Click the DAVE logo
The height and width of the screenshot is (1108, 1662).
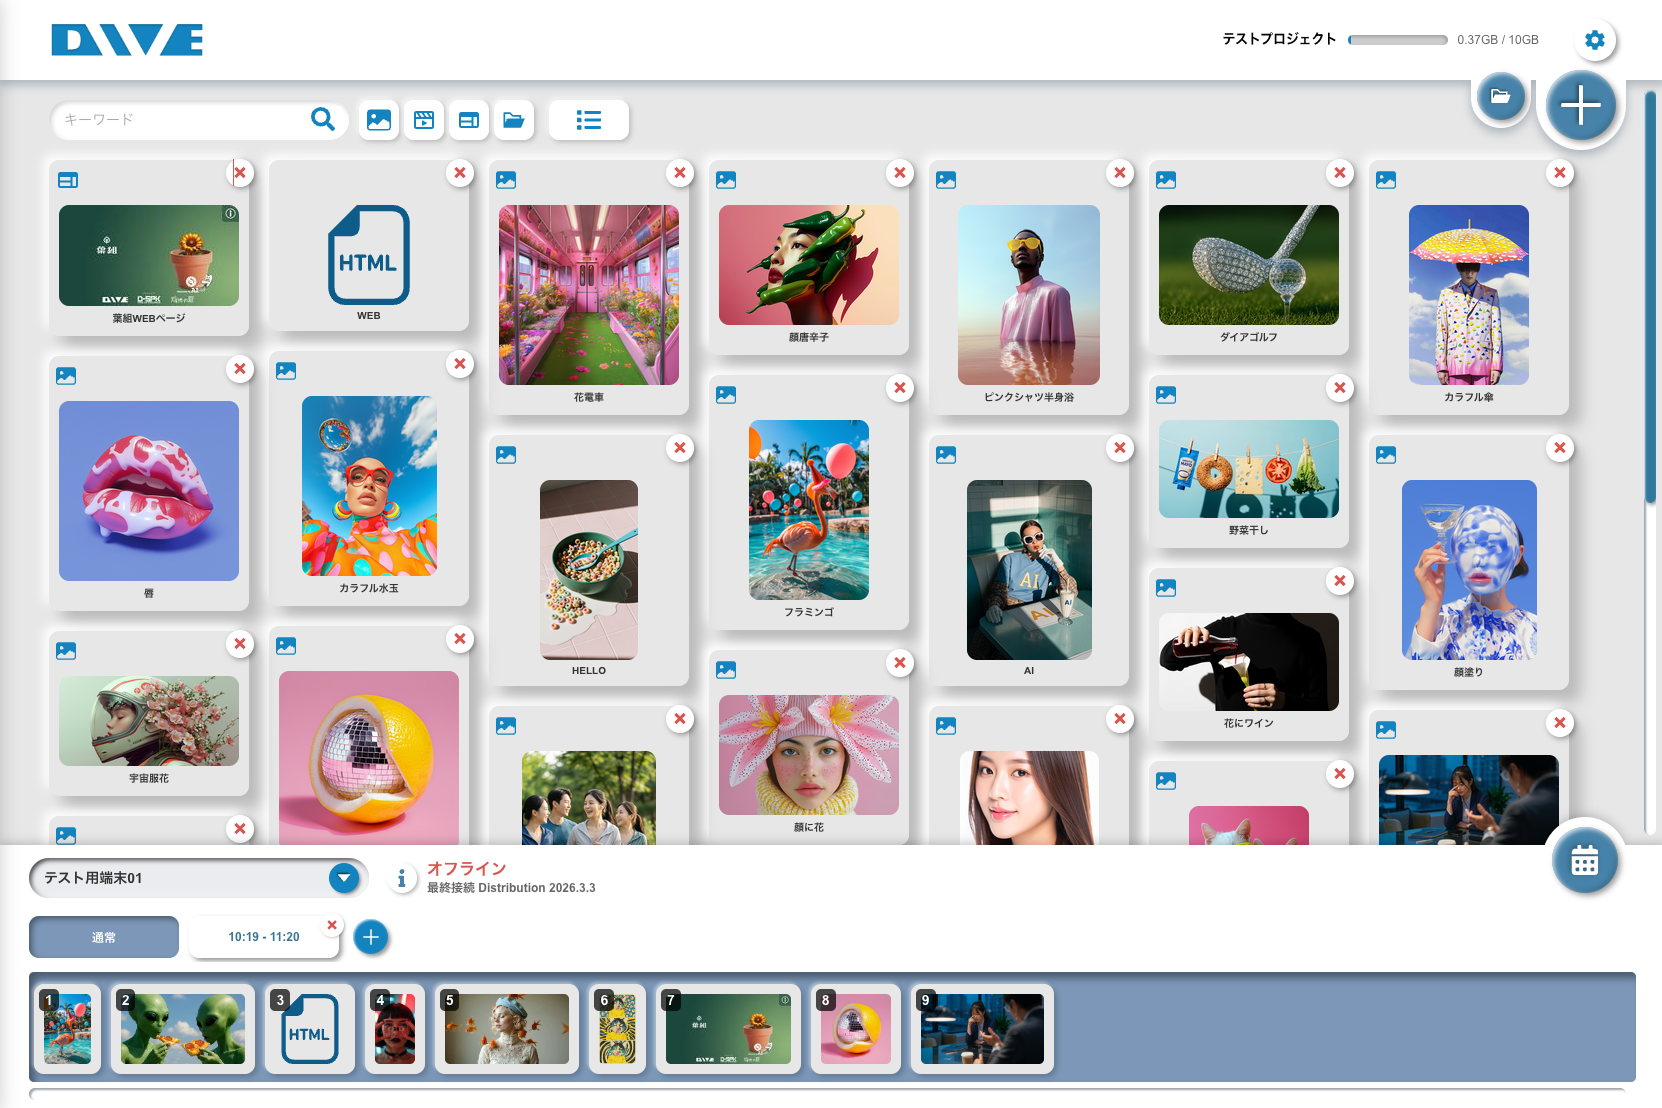(x=127, y=40)
